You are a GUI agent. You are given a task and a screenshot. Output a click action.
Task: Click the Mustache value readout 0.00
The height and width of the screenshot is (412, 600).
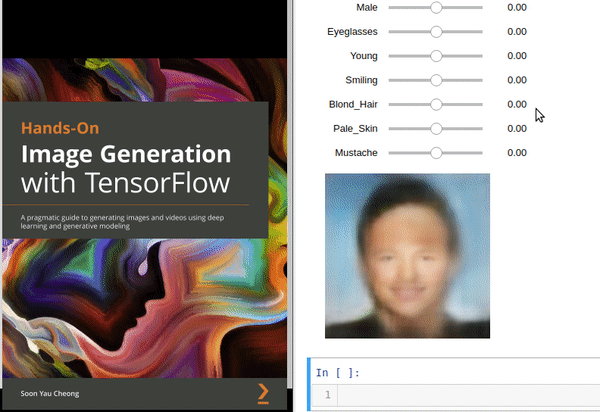pos(517,153)
